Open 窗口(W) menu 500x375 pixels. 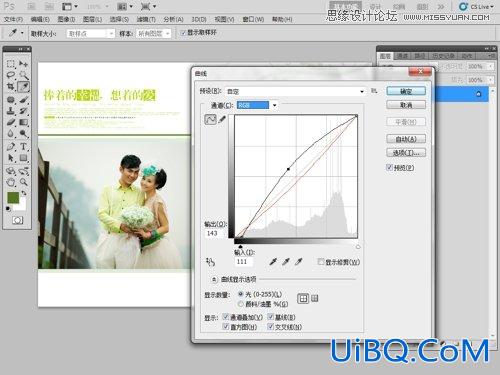pyautogui.click(x=253, y=19)
